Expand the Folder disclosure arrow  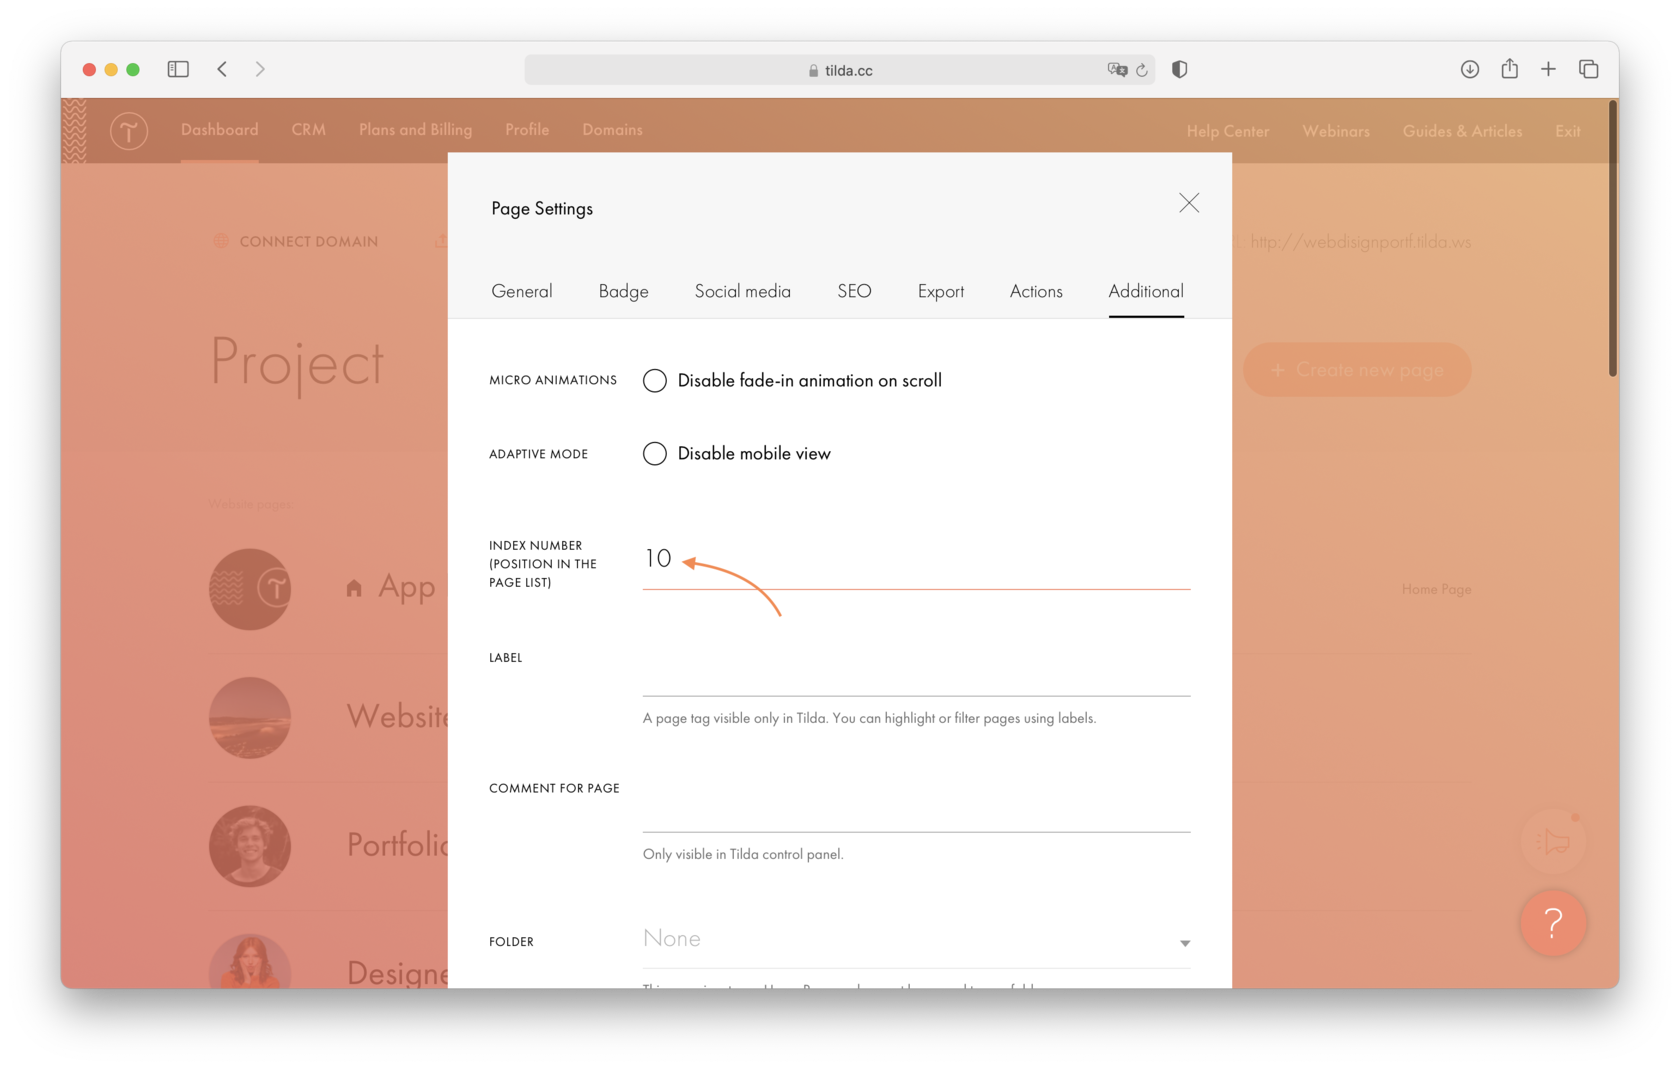[x=1184, y=943]
